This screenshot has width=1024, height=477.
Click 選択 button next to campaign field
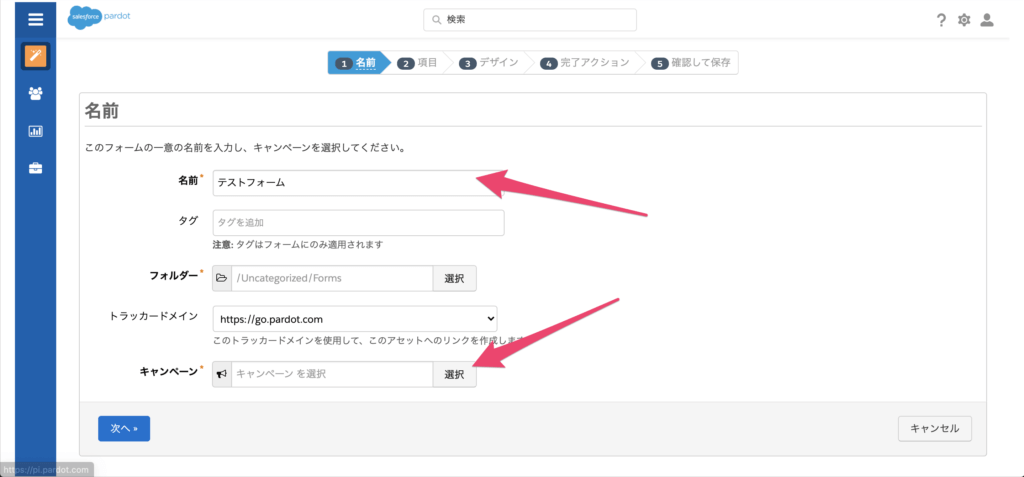(x=454, y=374)
